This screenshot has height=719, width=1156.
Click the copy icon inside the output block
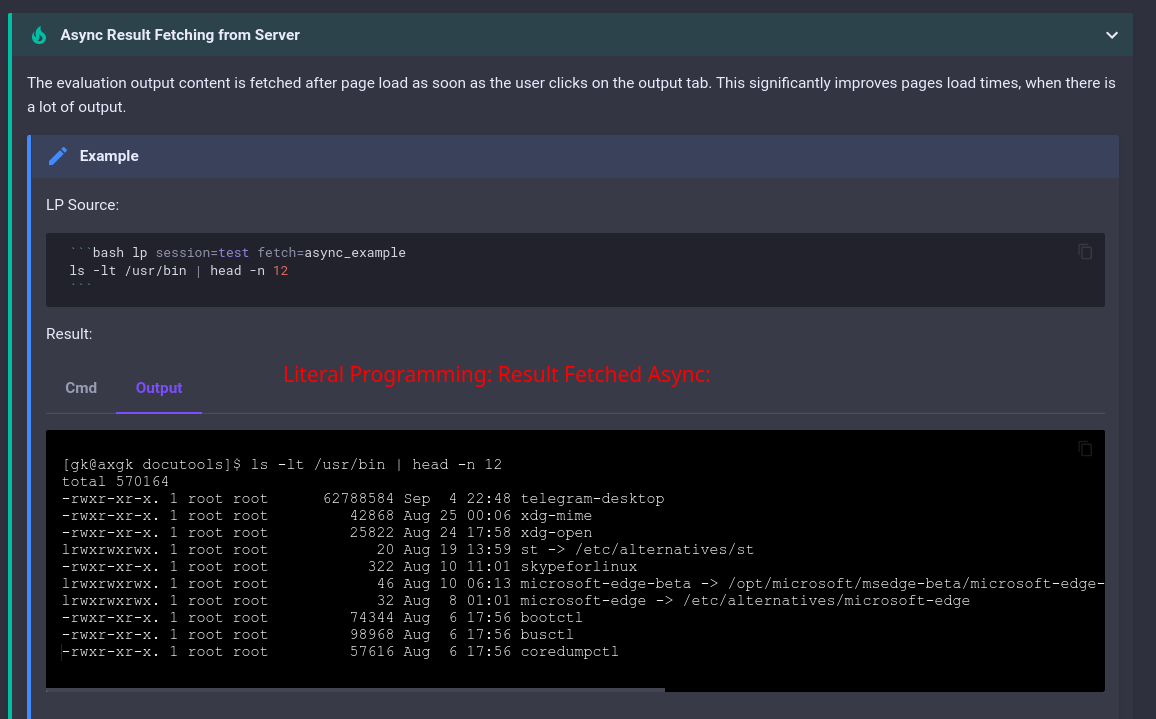tap(1085, 449)
